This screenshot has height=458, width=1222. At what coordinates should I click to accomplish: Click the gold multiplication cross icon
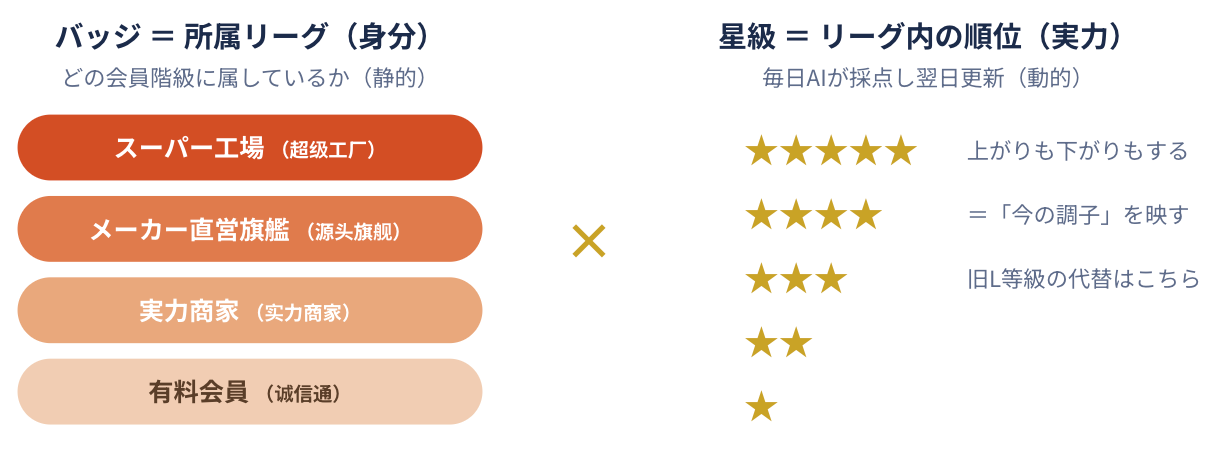pyautogui.click(x=589, y=241)
